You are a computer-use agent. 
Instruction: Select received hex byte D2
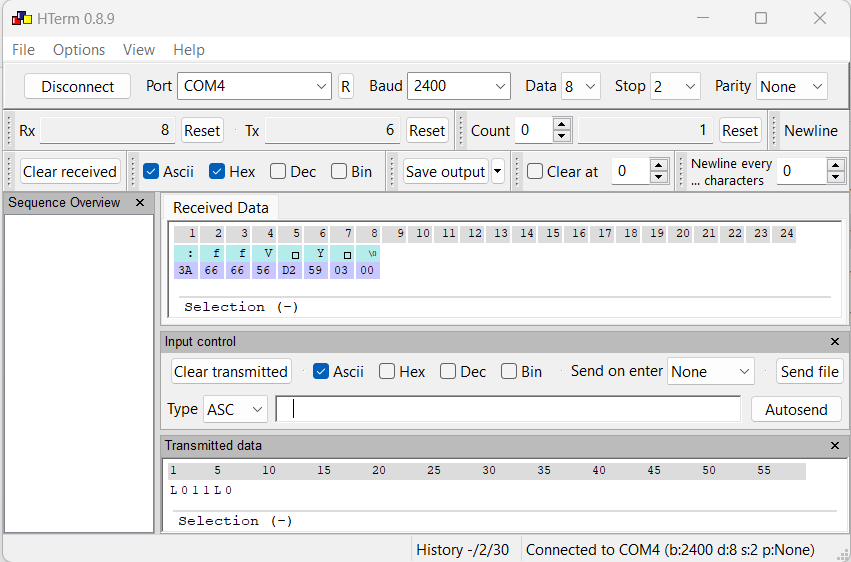pyautogui.click(x=289, y=270)
